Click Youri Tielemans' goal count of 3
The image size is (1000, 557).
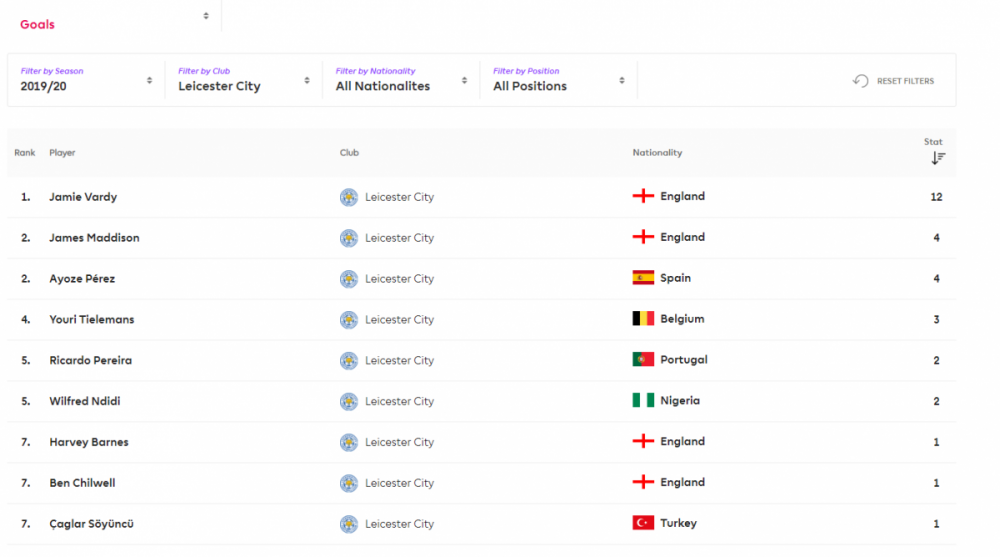coord(936,320)
